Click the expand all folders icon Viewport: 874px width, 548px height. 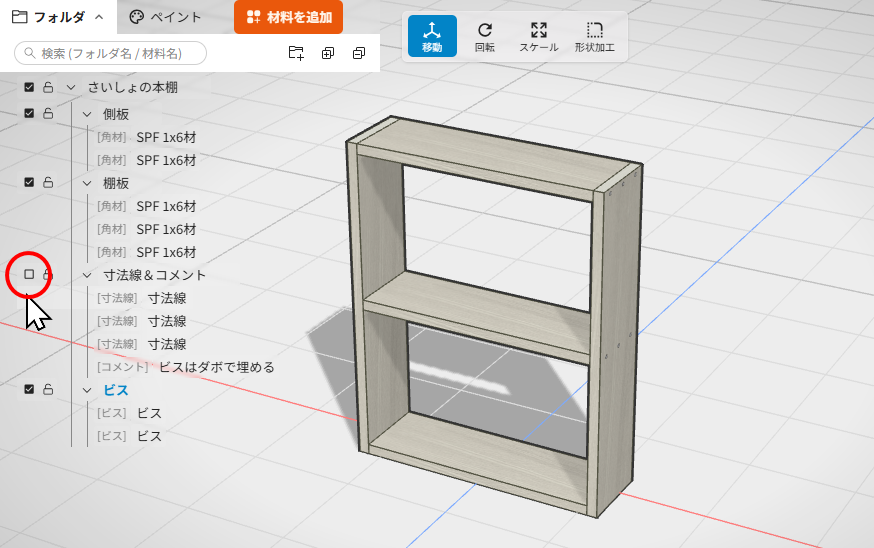pyautogui.click(x=328, y=53)
